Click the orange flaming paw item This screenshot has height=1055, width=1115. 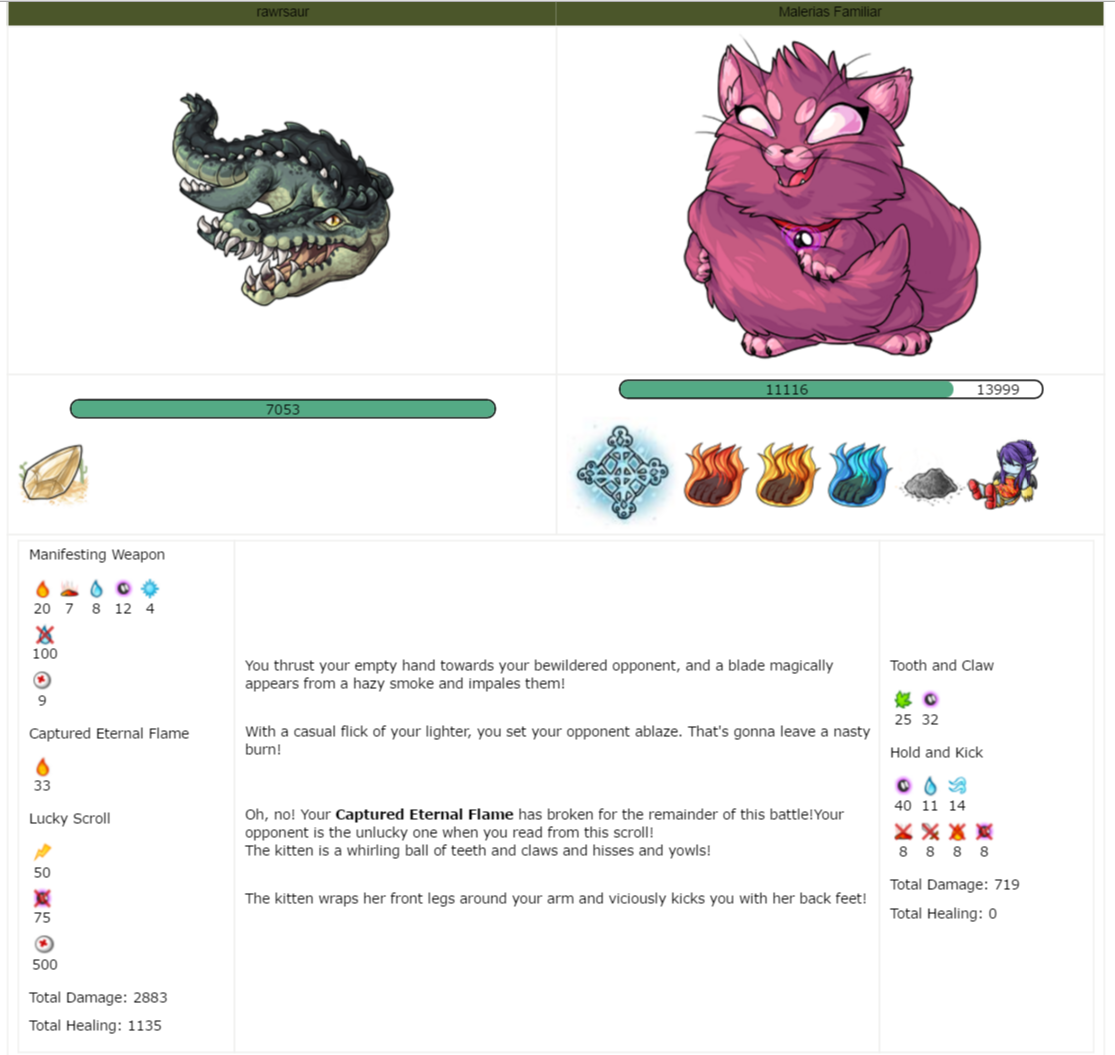click(x=715, y=474)
